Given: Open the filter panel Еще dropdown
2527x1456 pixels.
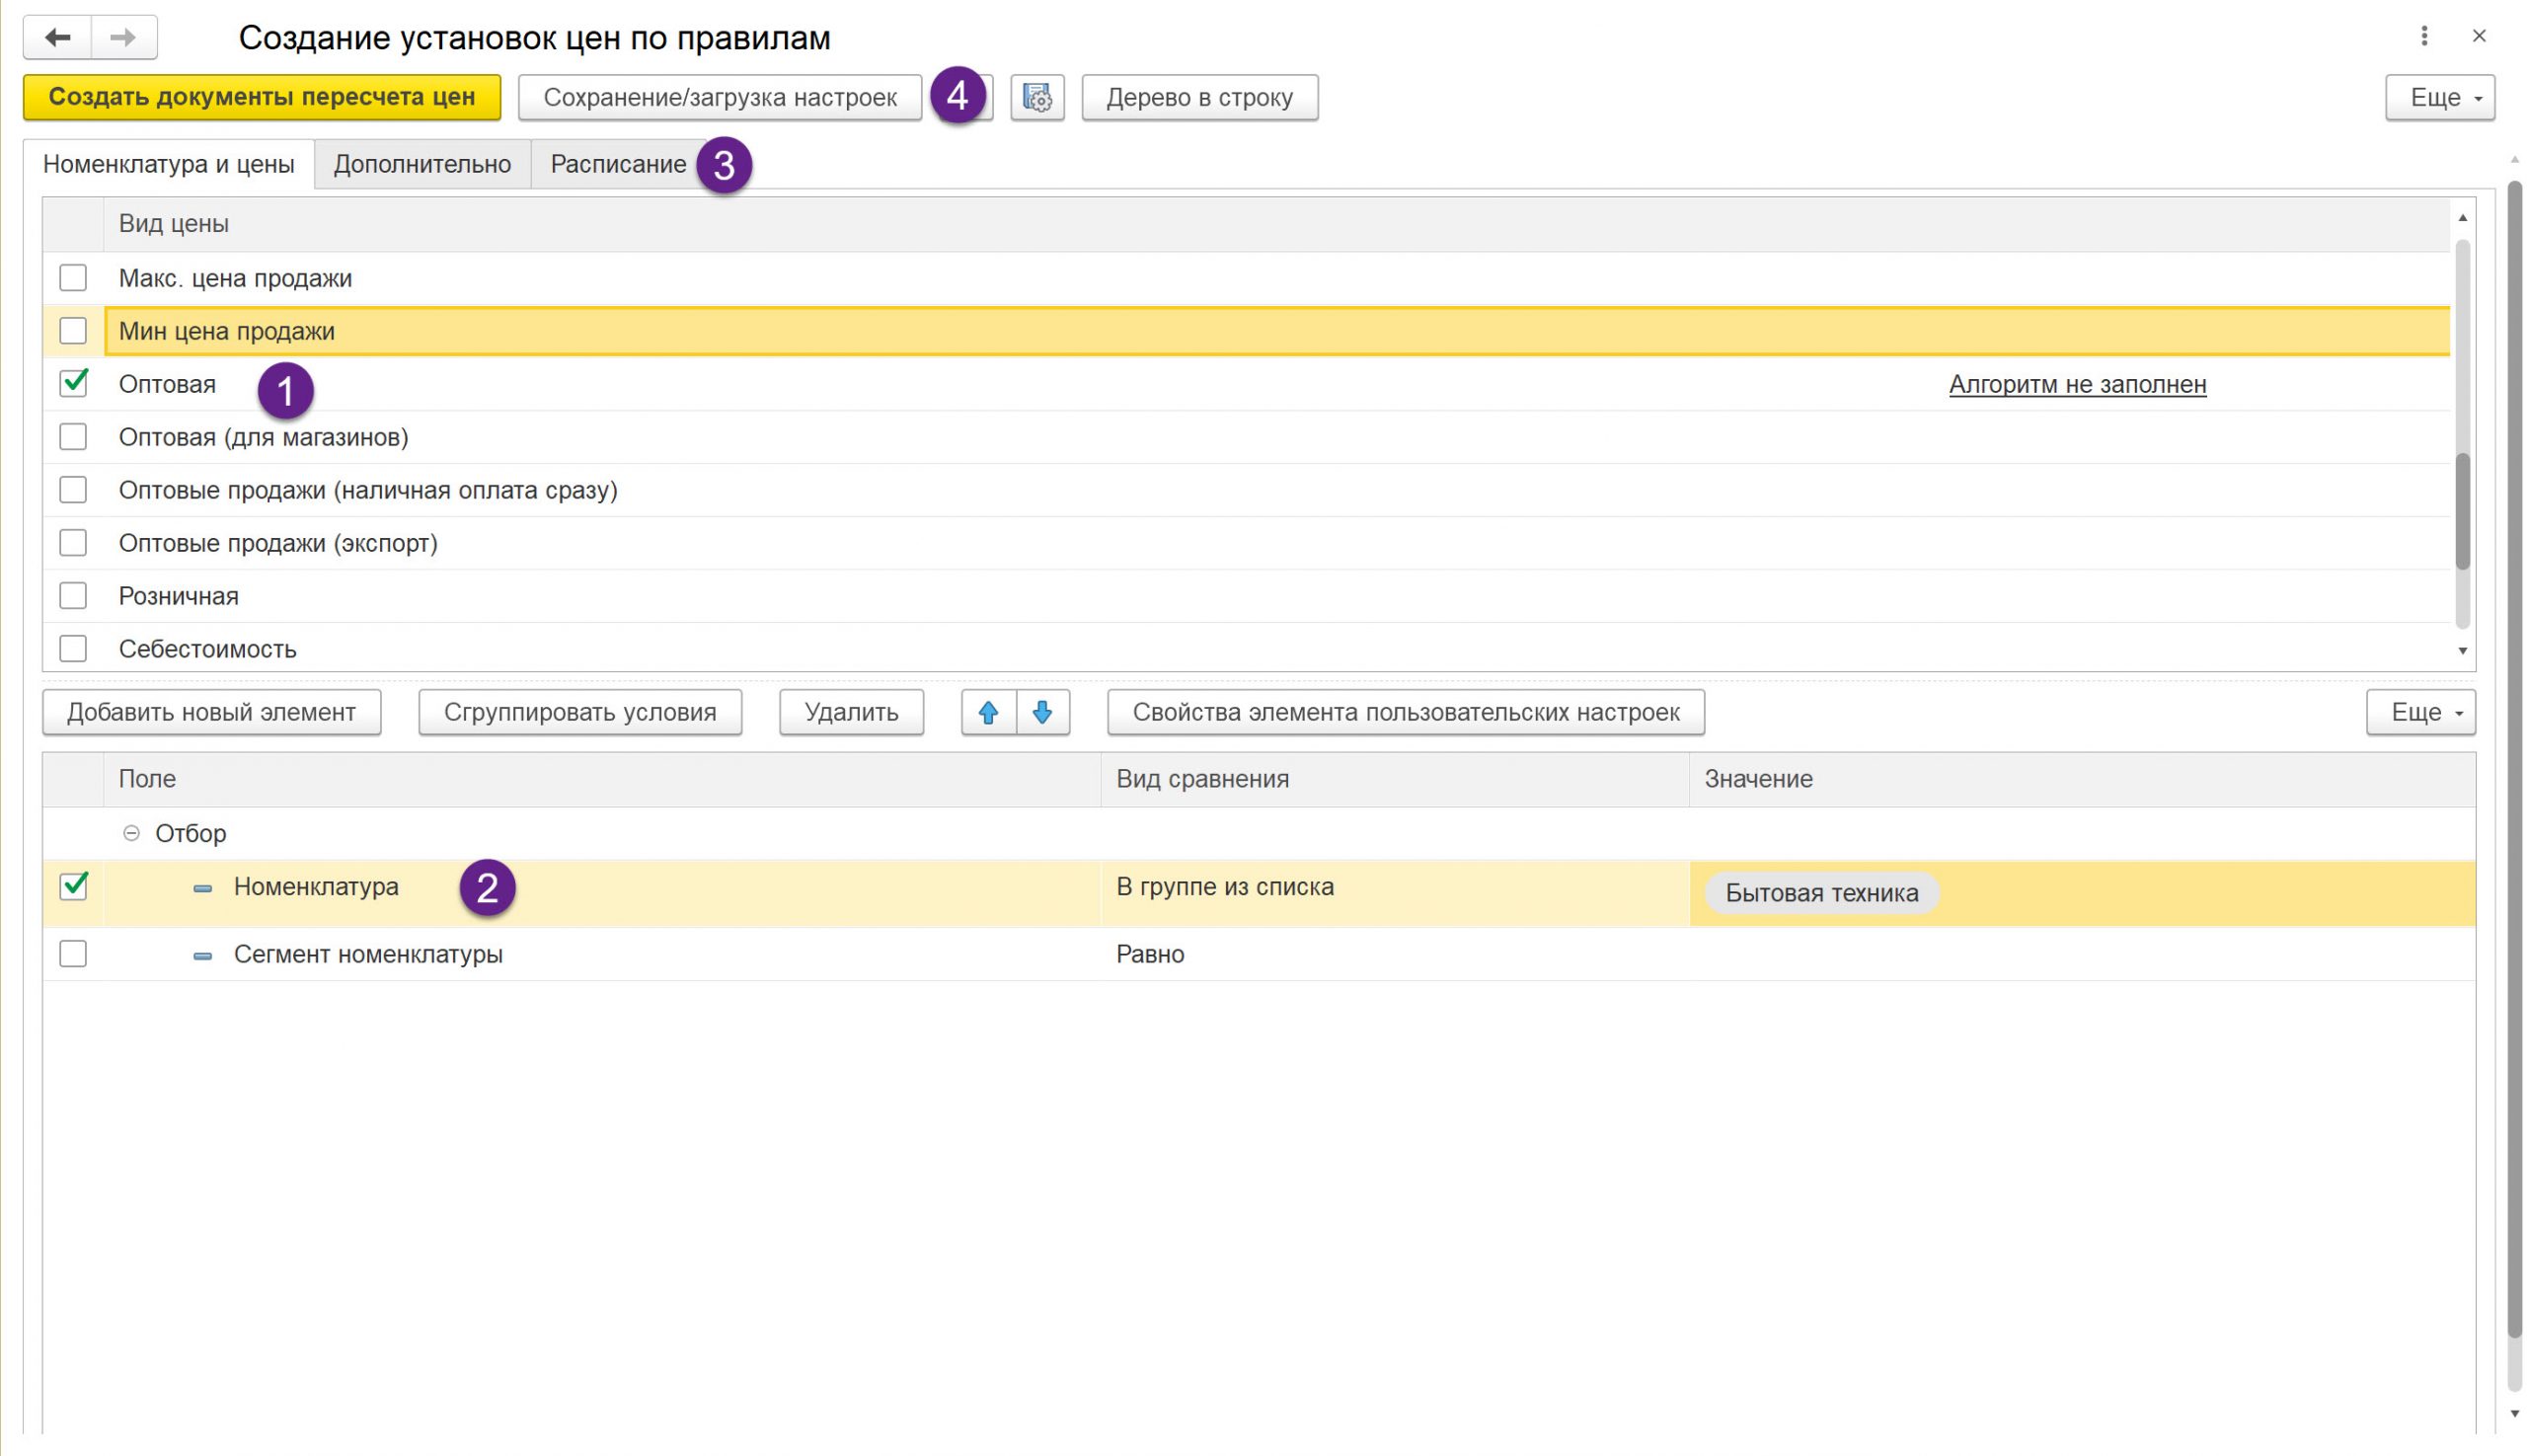Looking at the screenshot, I should (x=2420, y=712).
